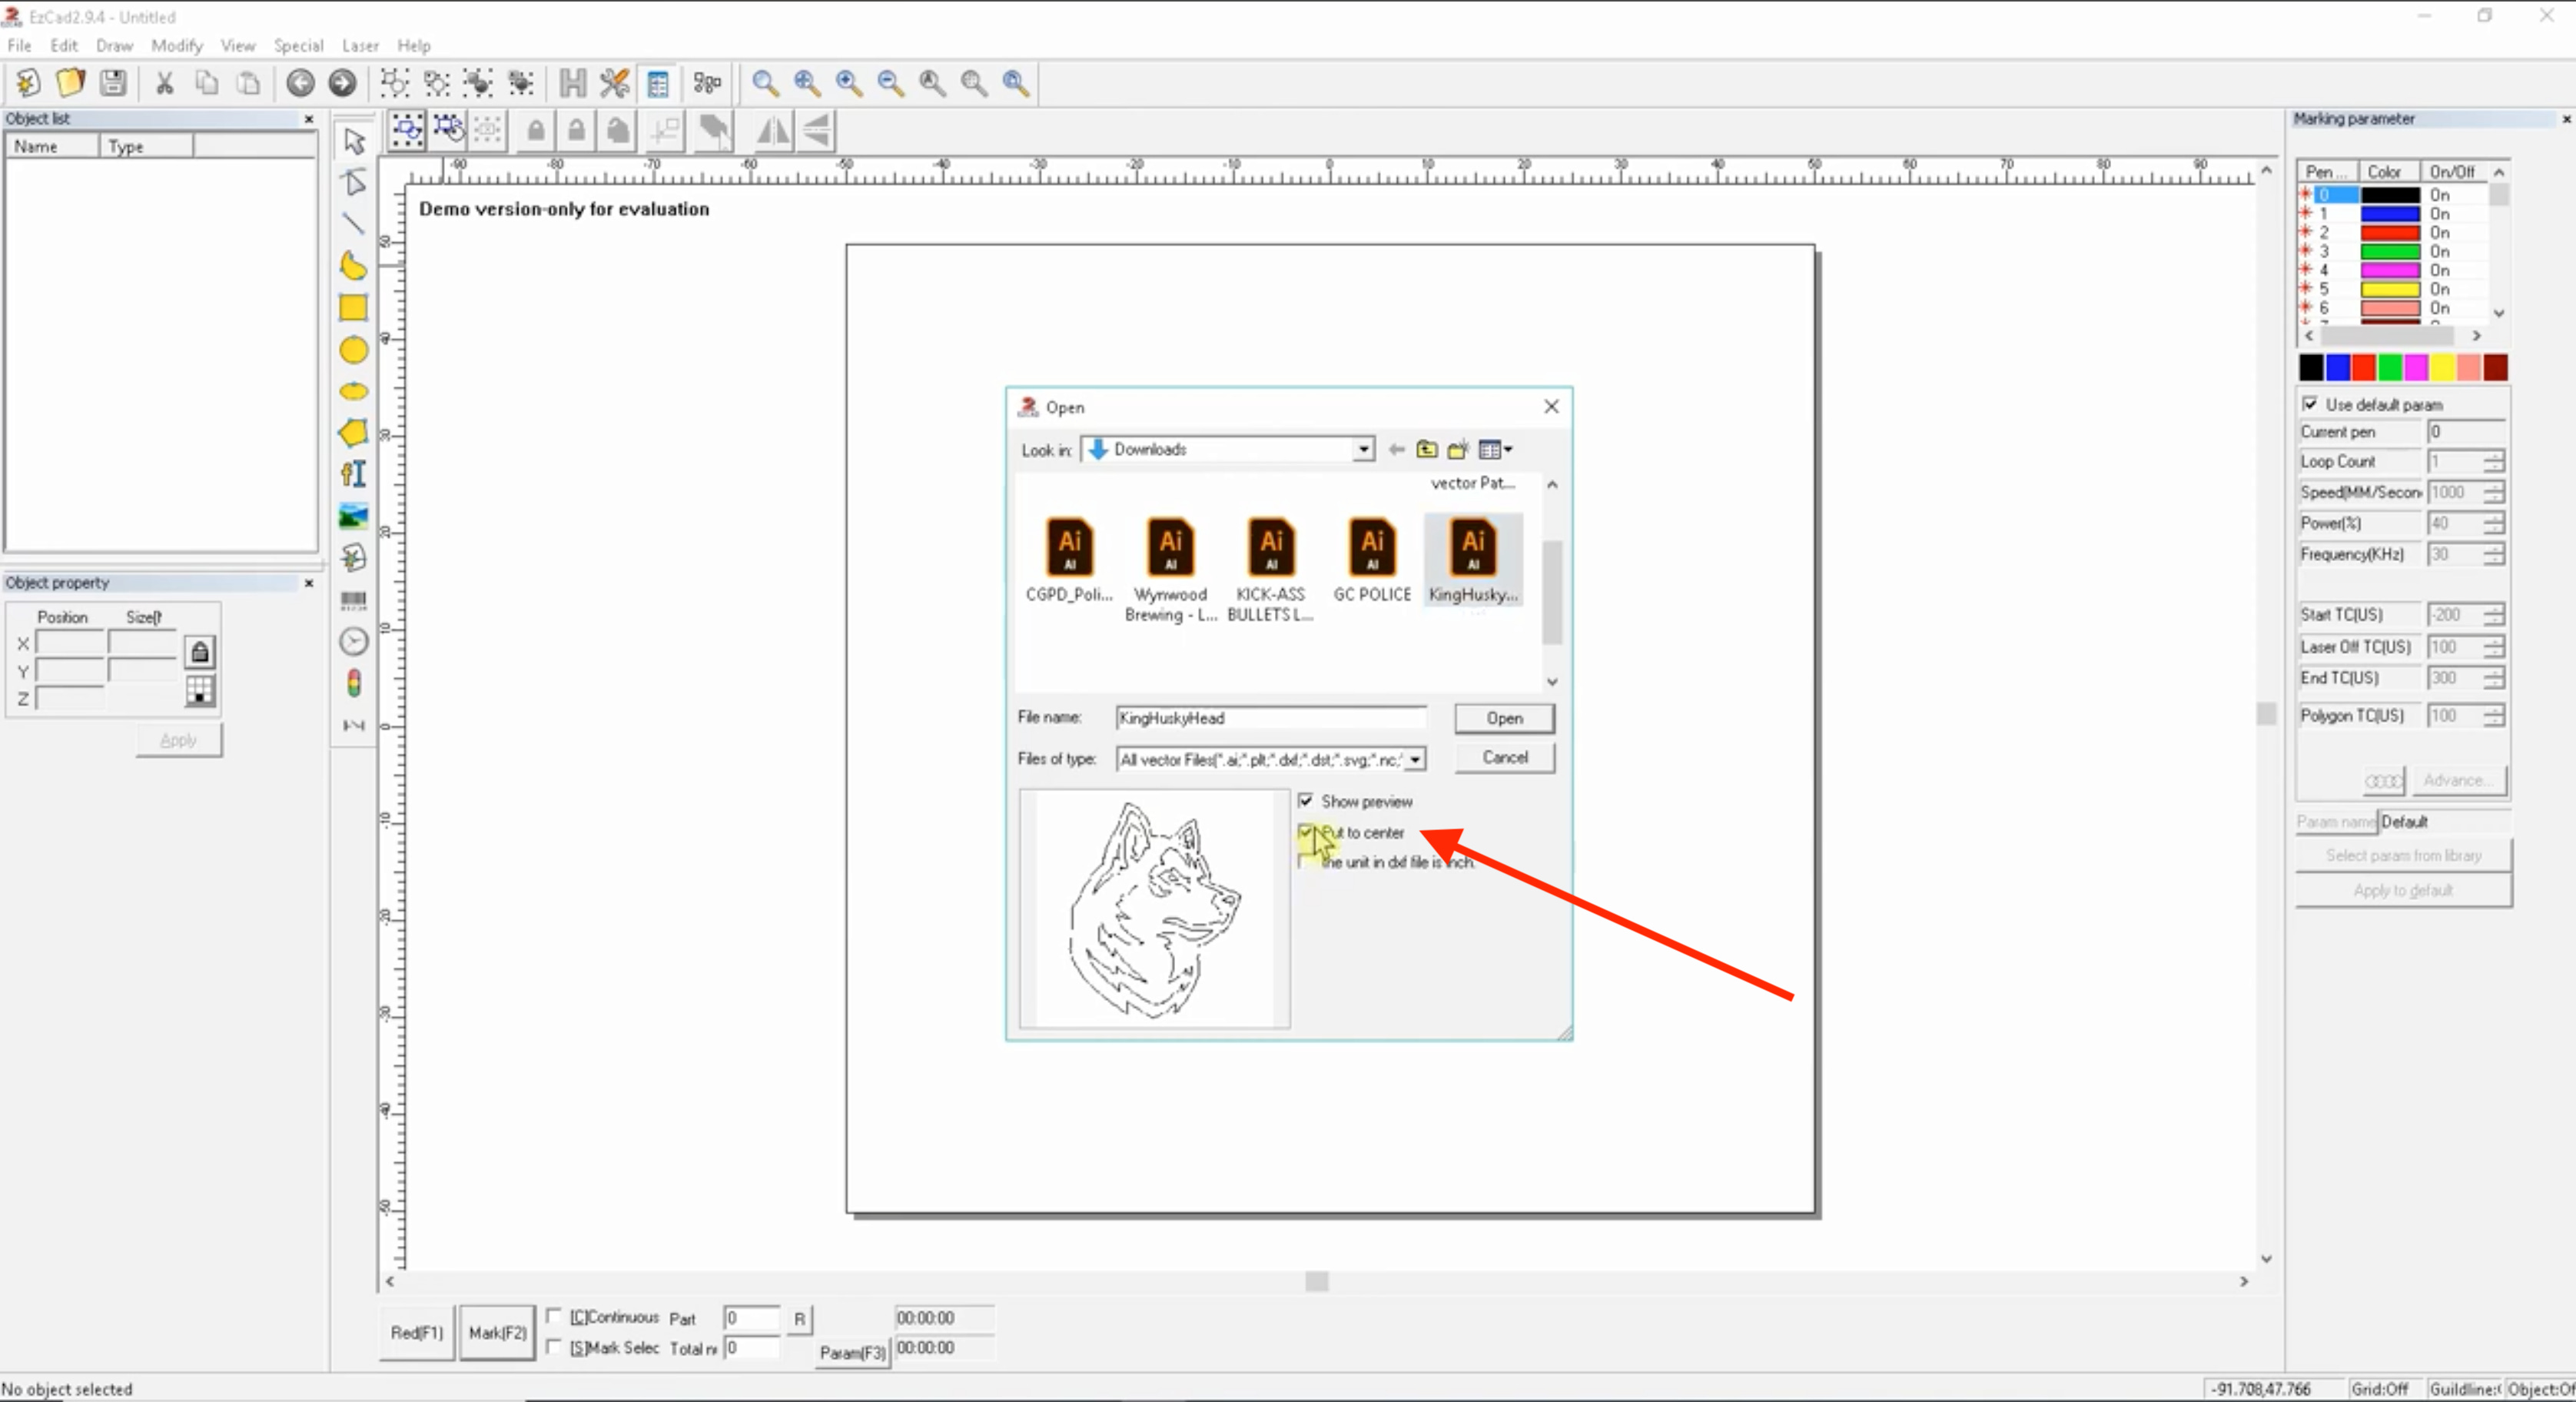Click the save file toolbar icon
Image resolution: width=2576 pixels, height=1402 pixels.
[113, 83]
